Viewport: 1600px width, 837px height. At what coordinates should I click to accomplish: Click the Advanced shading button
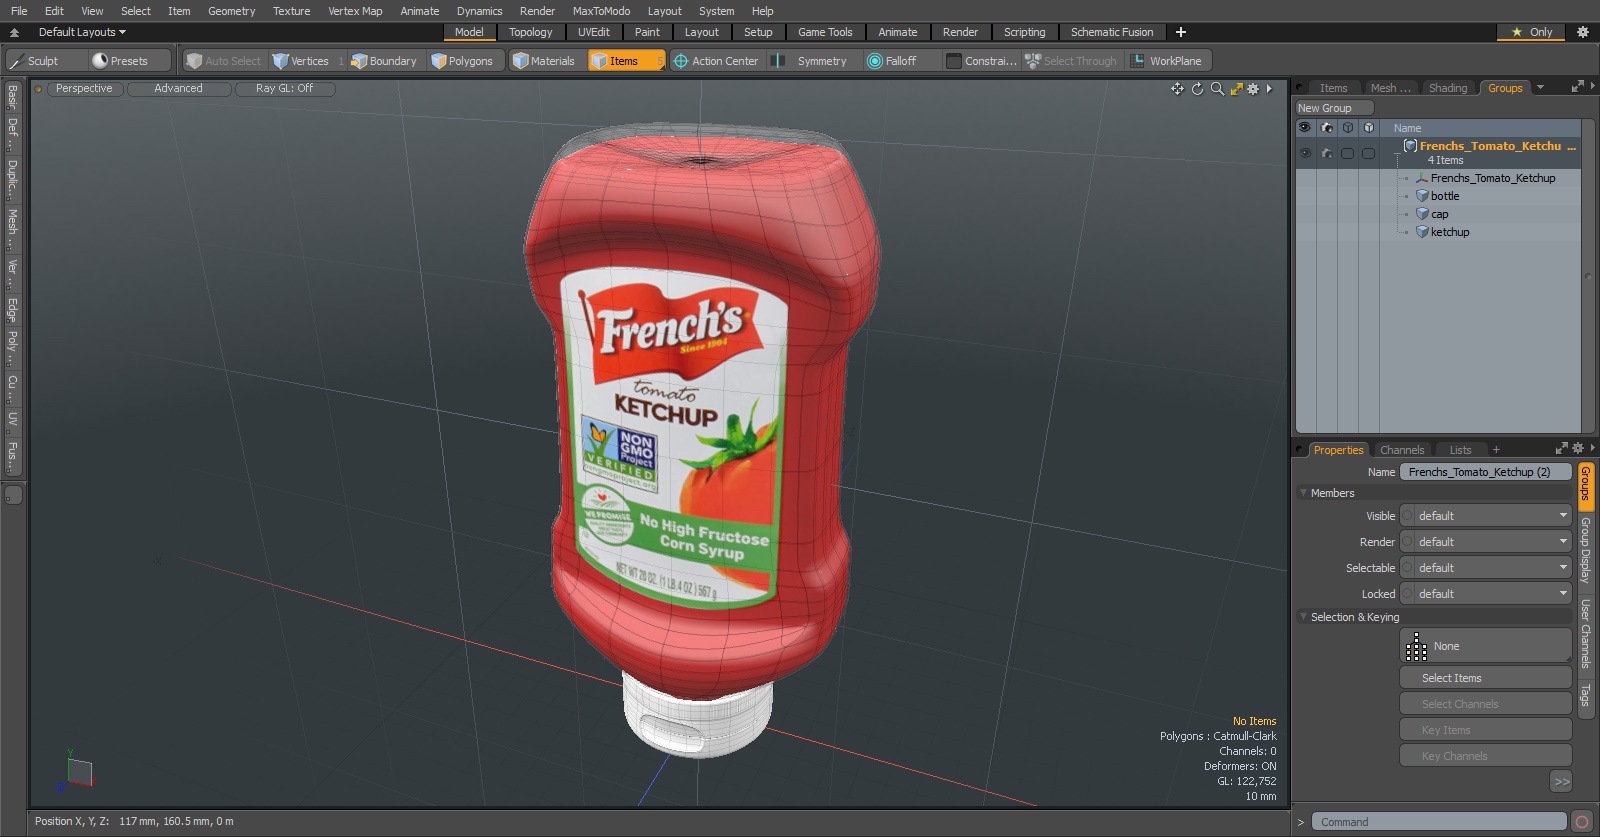point(179,89)
